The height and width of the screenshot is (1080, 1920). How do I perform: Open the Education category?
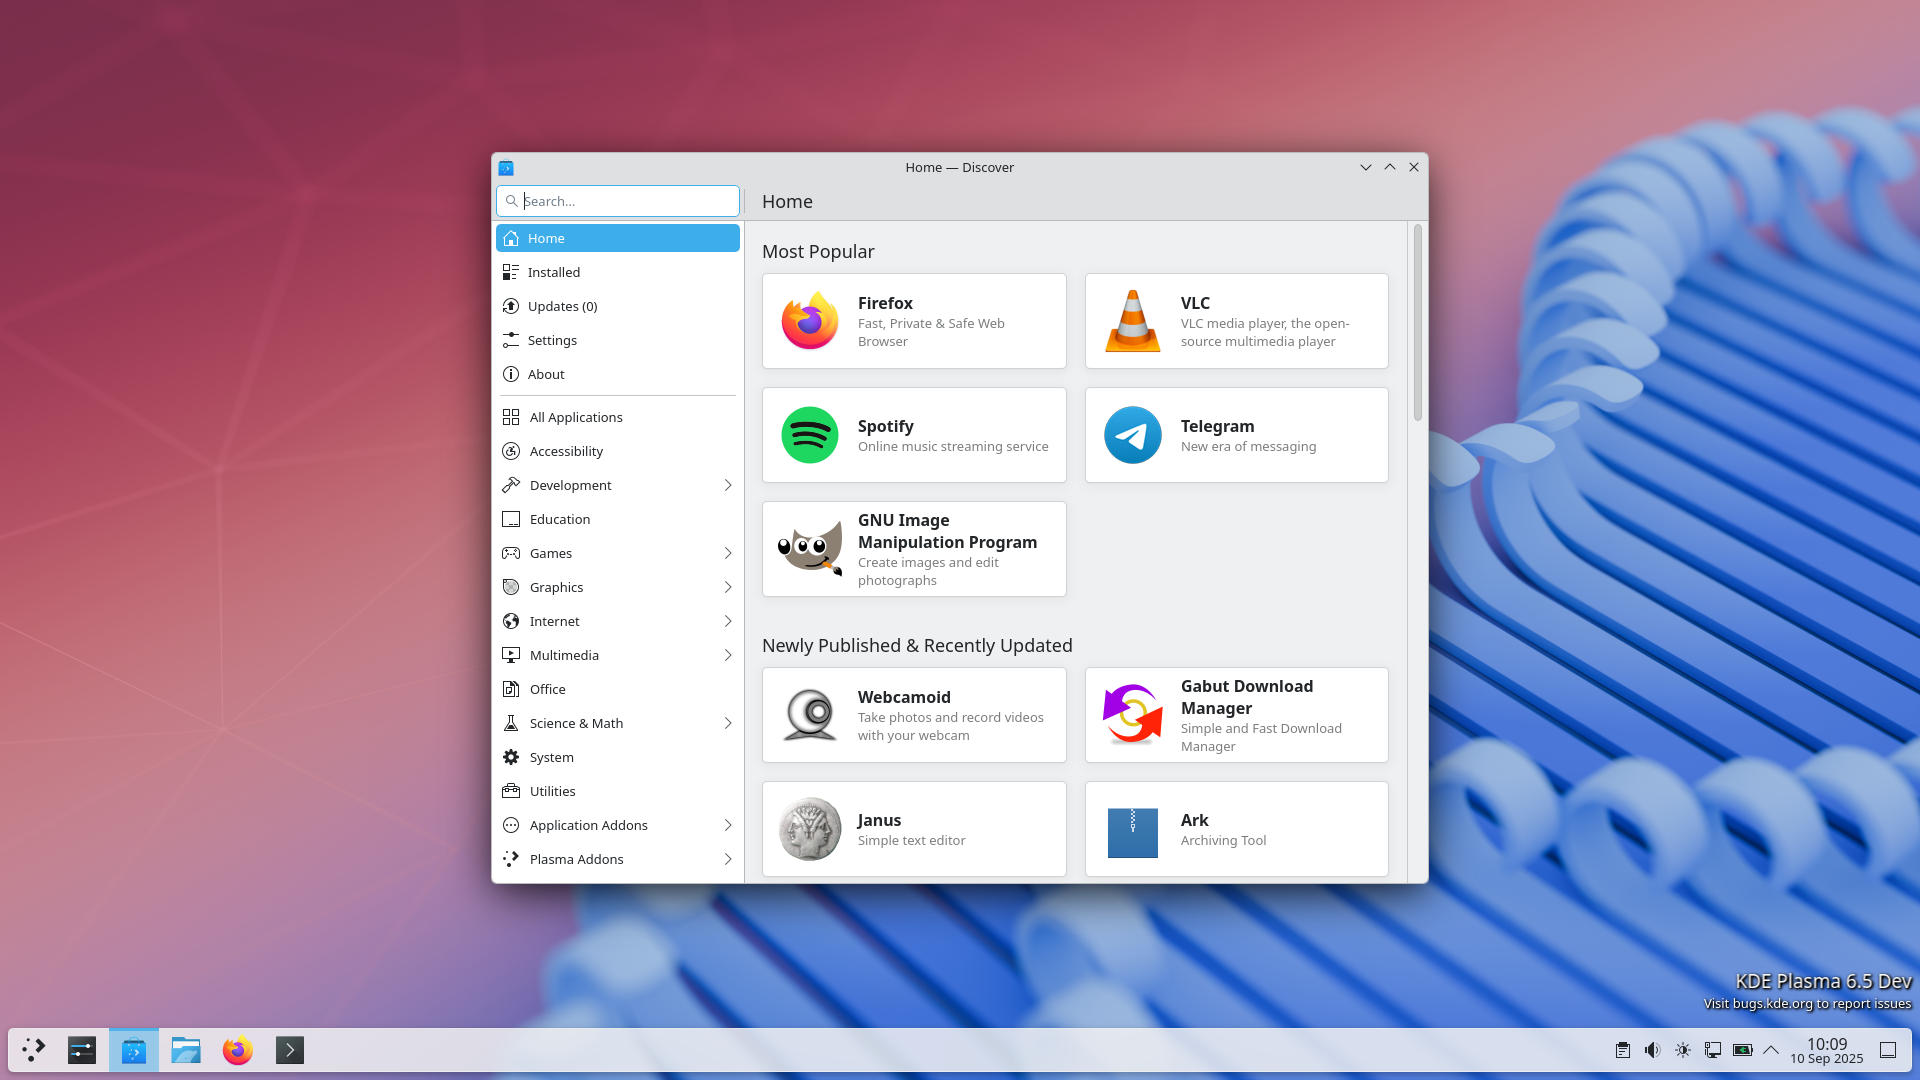click(617, 519)
